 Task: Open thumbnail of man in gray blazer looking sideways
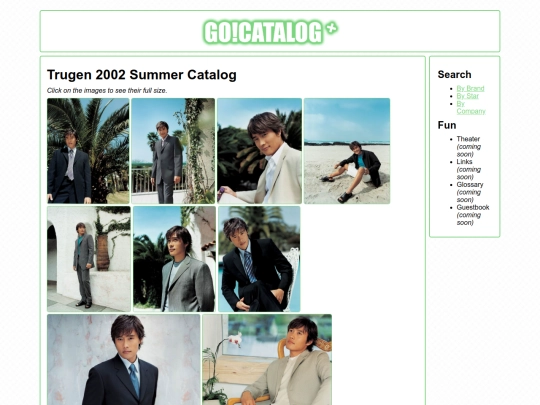pos(174,259)
